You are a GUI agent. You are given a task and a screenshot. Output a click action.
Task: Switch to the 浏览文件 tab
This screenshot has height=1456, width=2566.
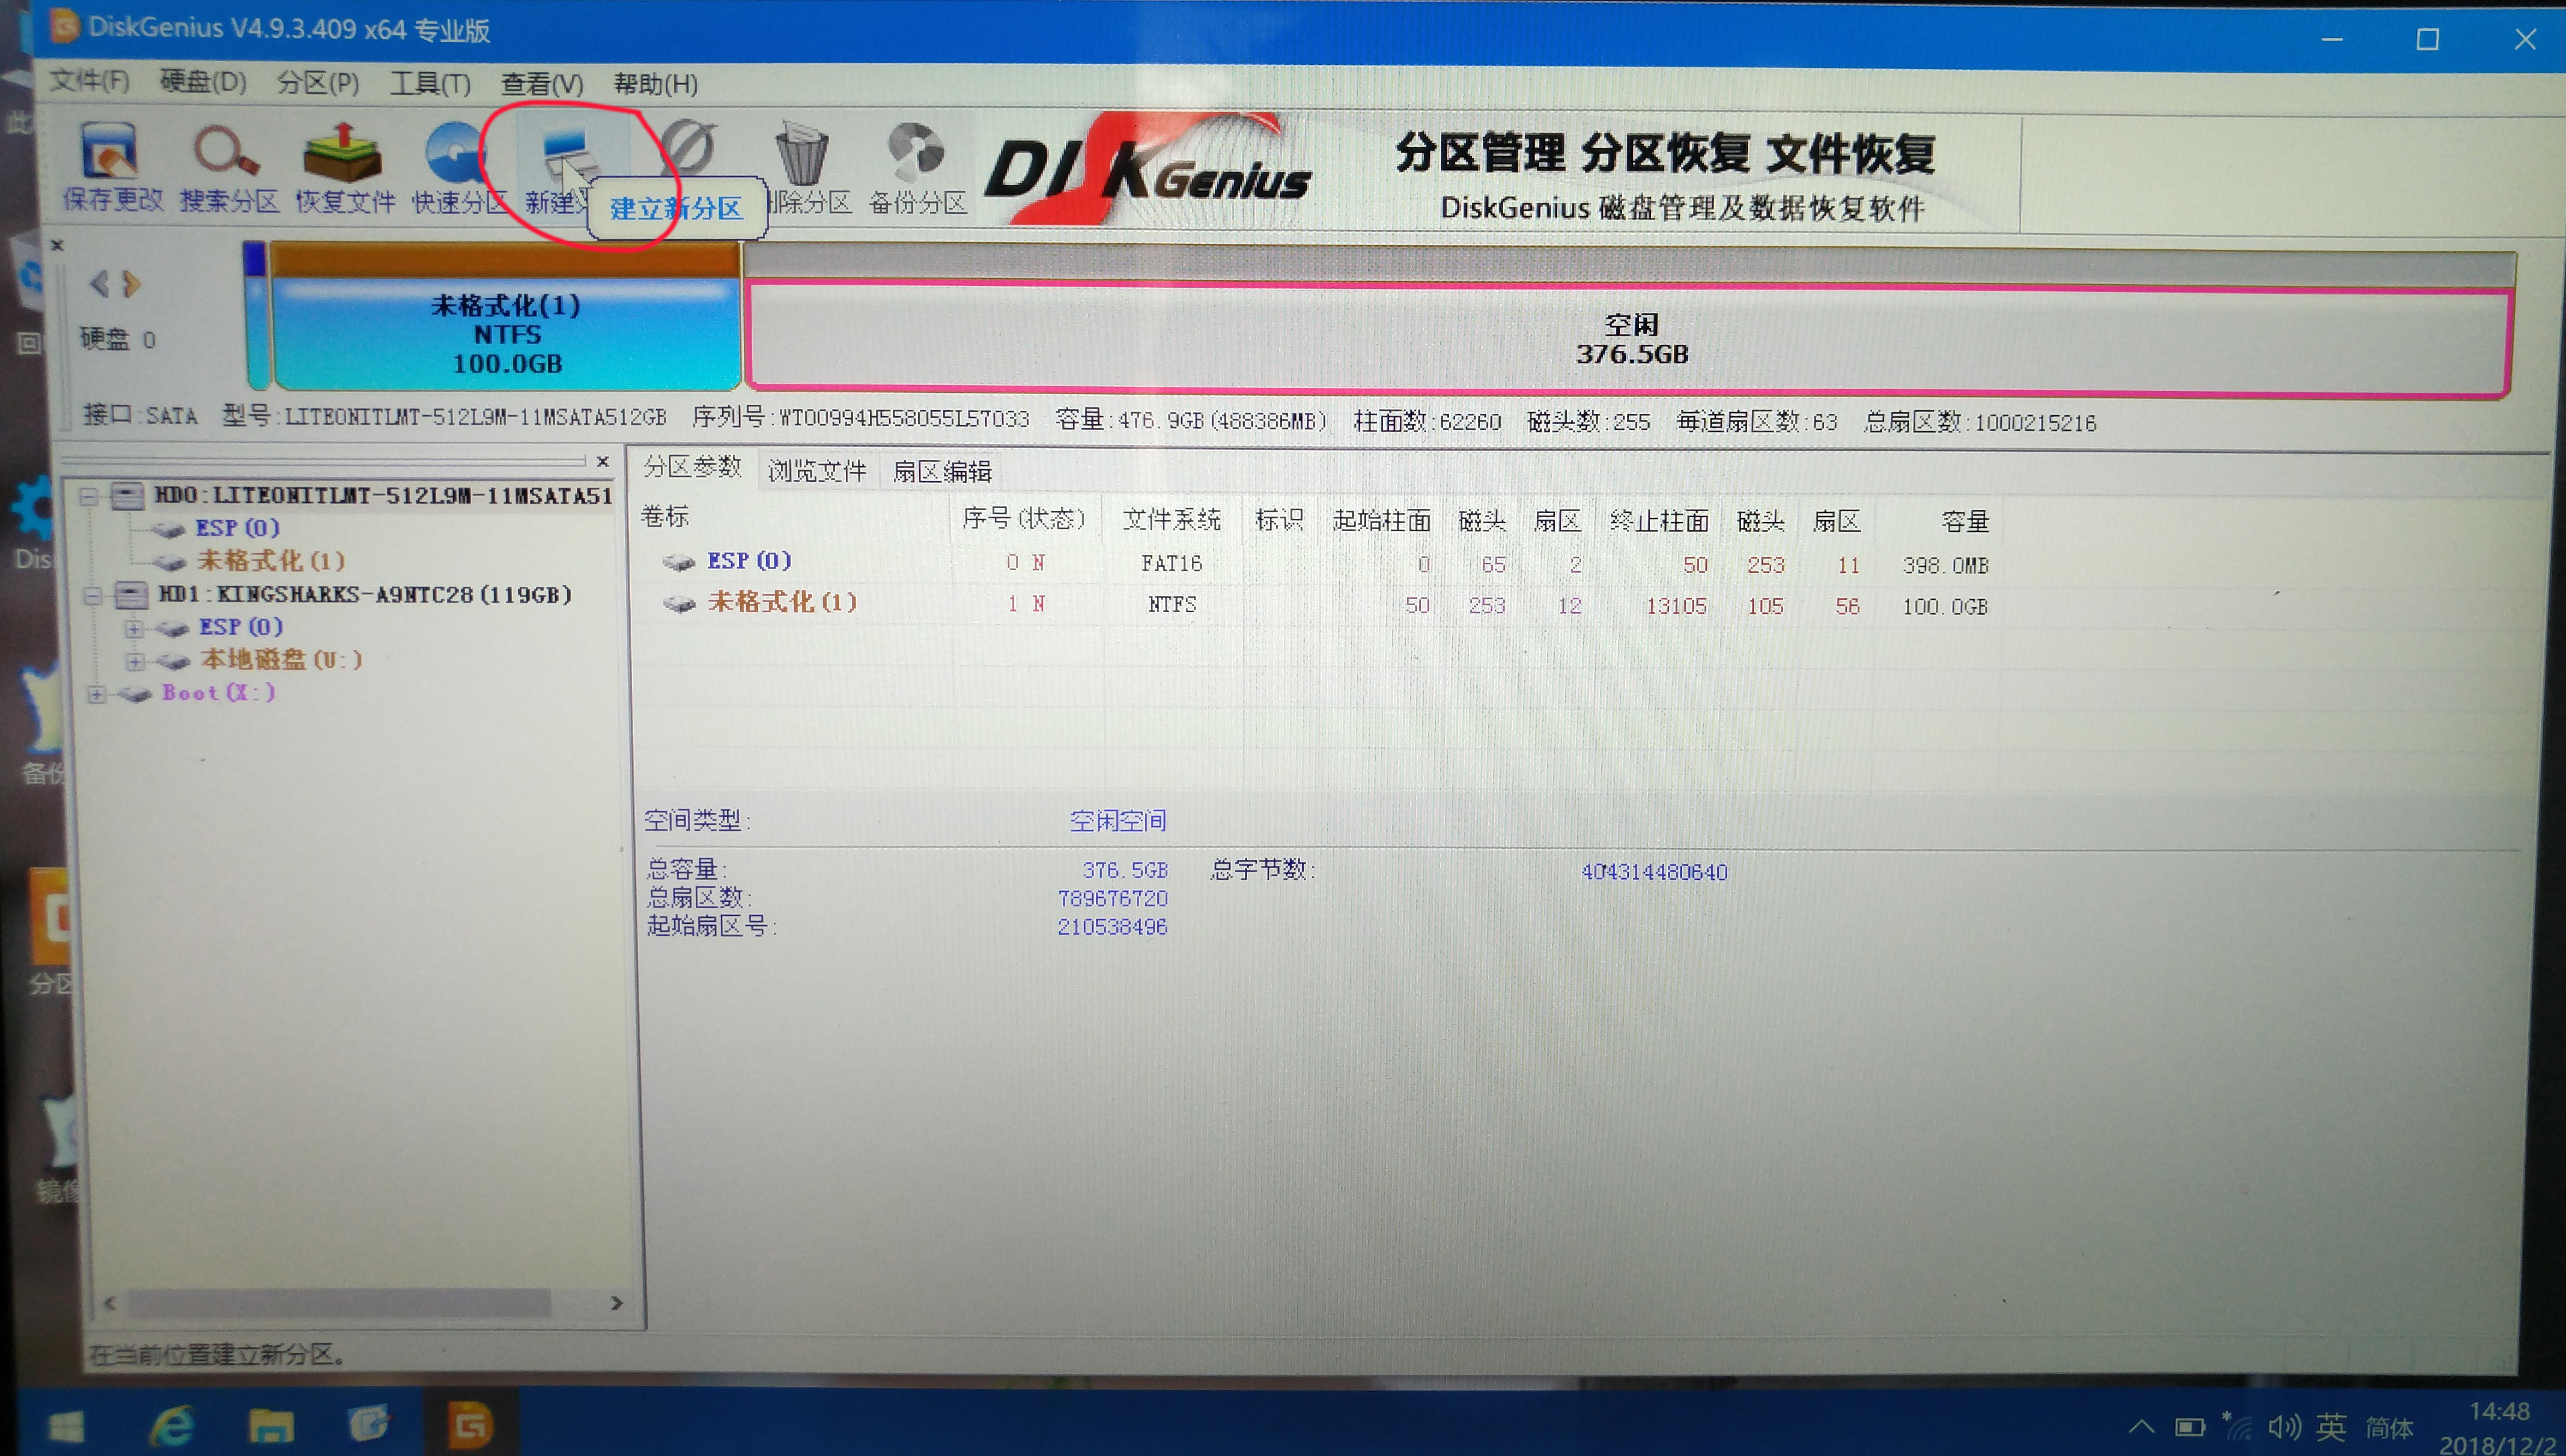[x=816, y=470]
